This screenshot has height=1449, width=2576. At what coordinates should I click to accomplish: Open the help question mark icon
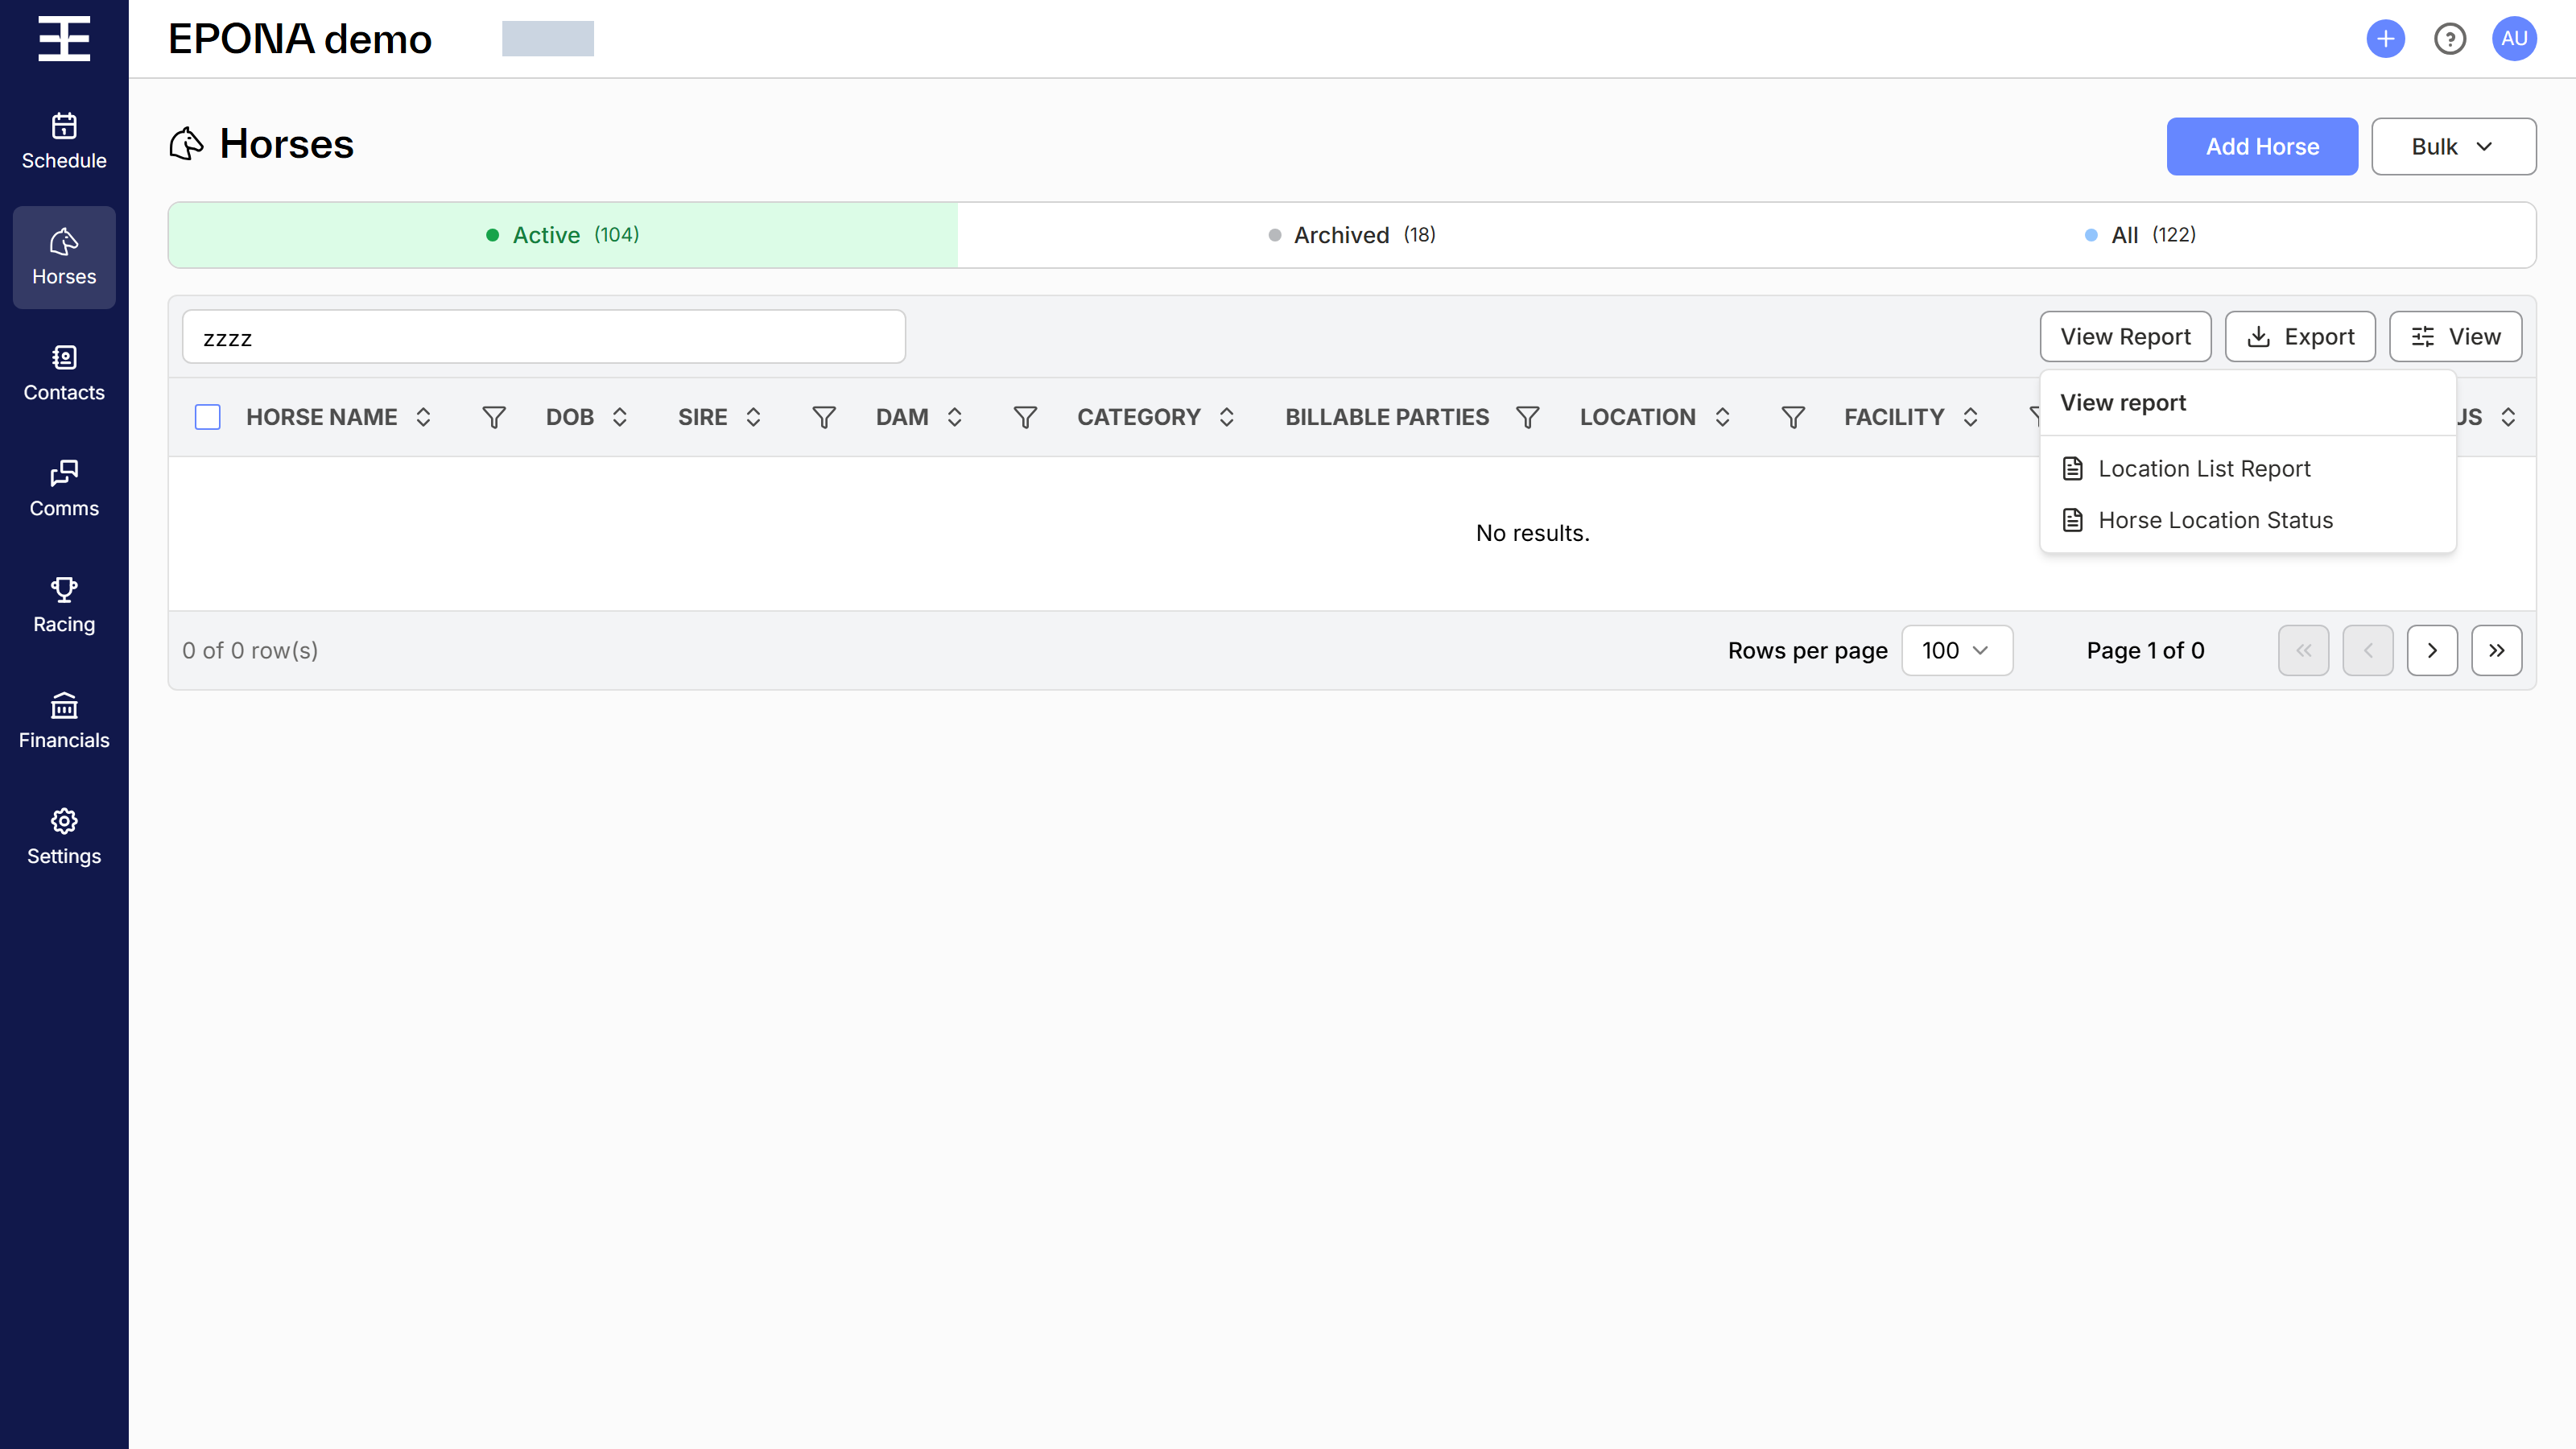pyautogui.click(x=2450, y=39)
